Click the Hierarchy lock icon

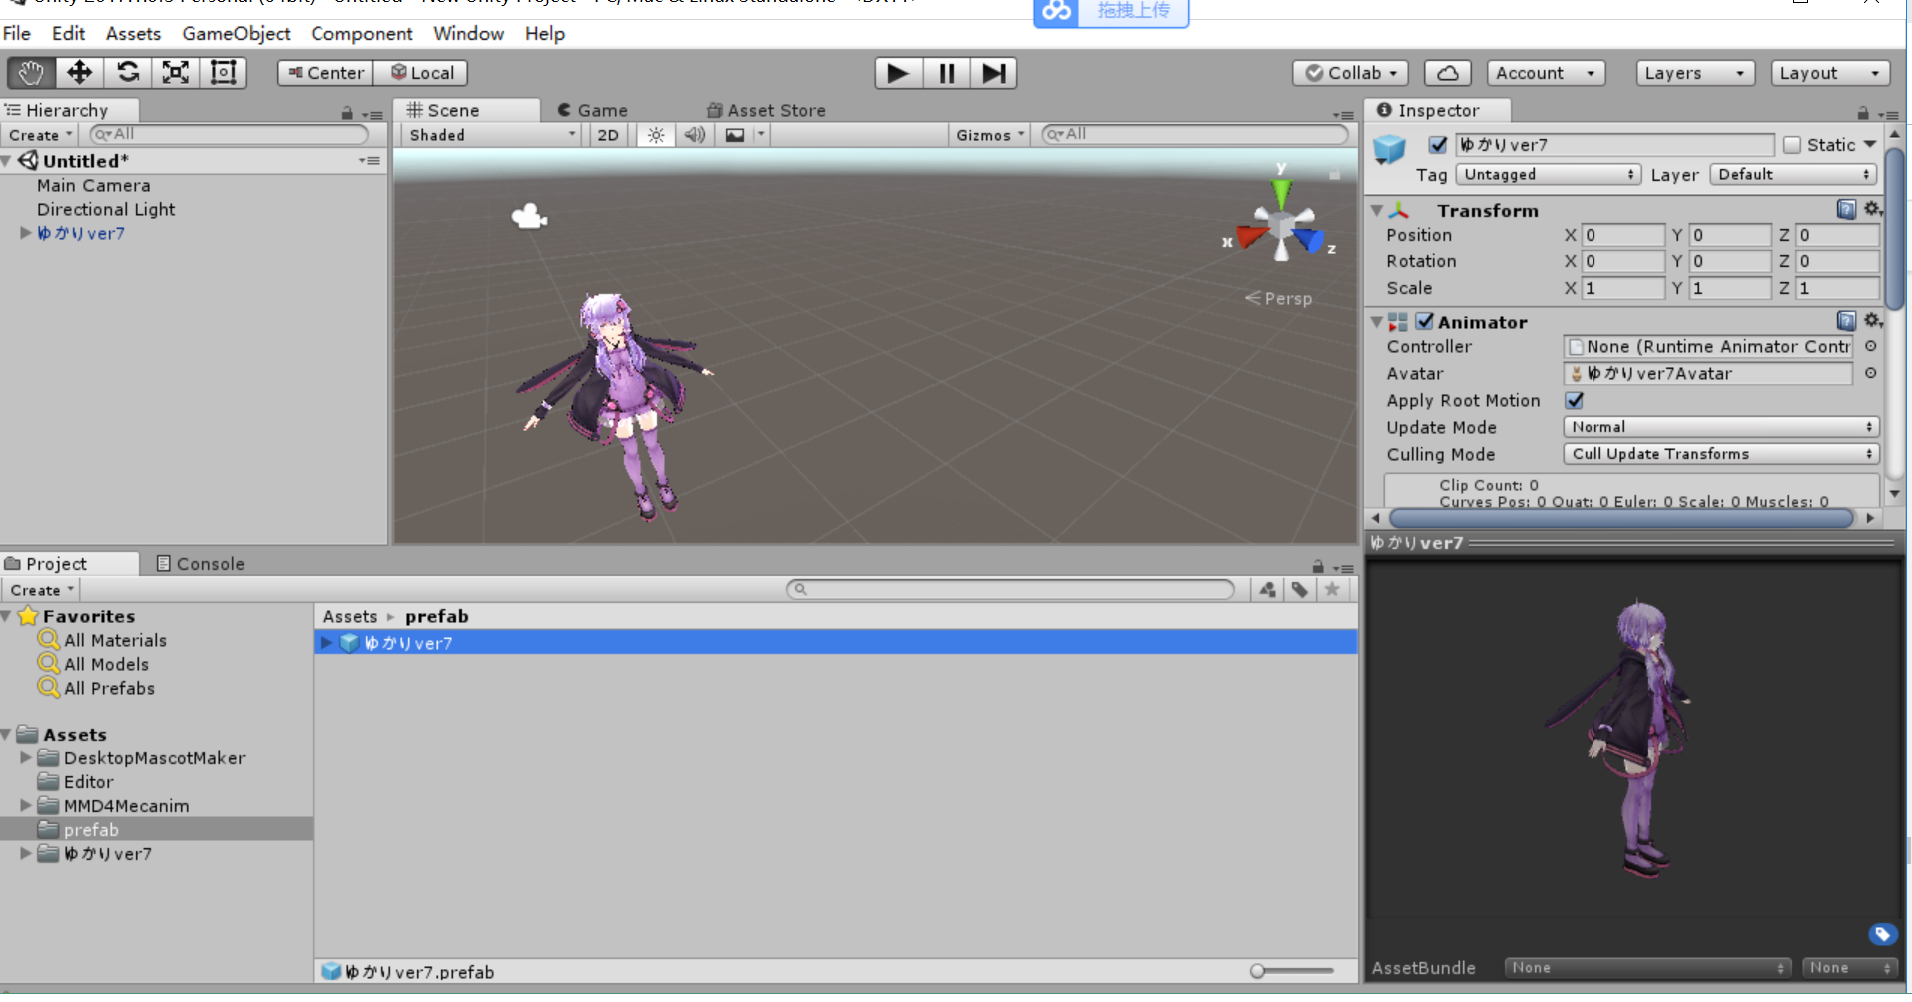coord(347,113)
